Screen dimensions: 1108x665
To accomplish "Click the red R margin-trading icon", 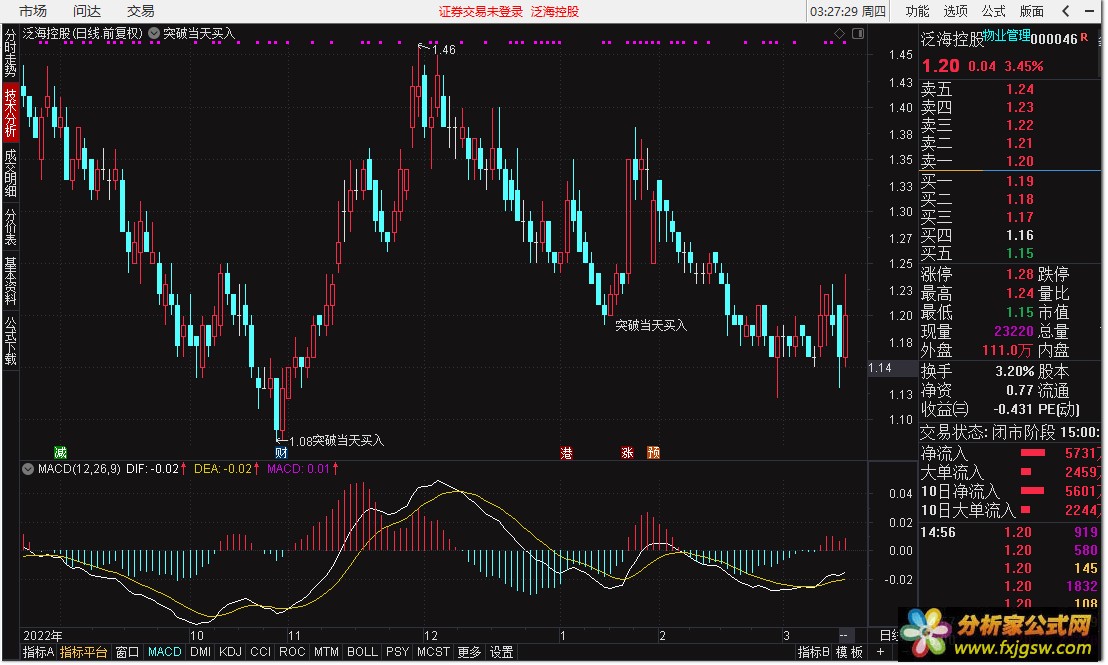I will 1085,37.
